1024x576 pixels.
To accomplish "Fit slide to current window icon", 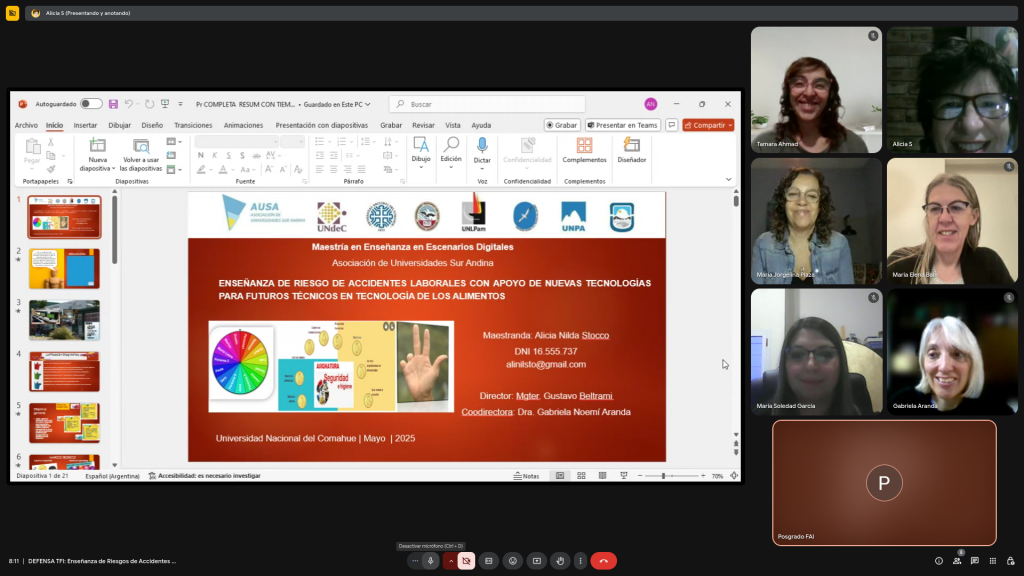I will click(x=734, y=476).
